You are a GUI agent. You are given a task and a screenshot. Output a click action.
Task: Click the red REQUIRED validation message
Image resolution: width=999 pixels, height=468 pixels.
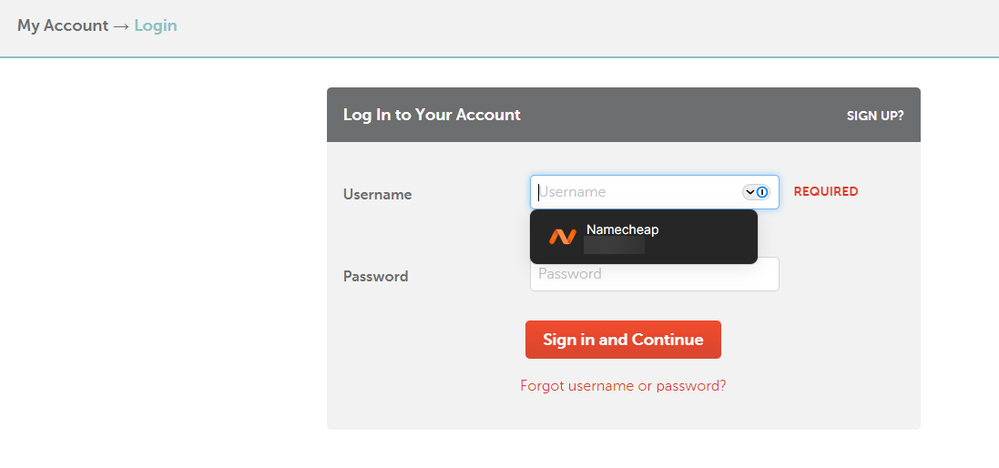[x=825, y=191]
